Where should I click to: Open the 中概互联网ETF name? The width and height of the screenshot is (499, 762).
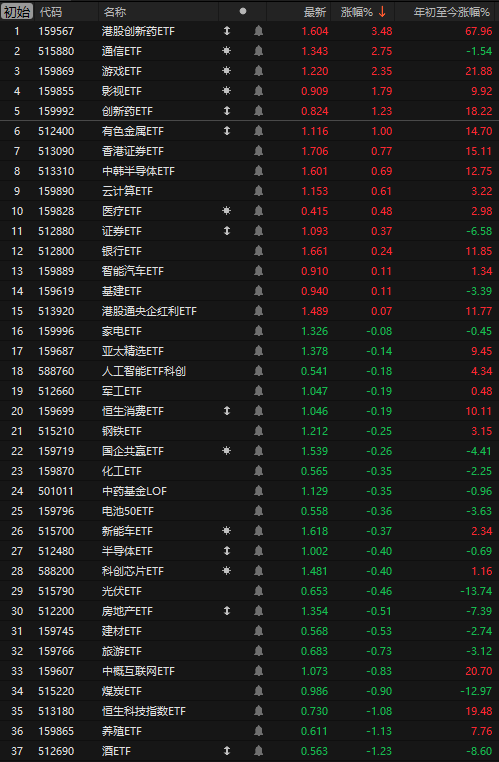(138, 671)
